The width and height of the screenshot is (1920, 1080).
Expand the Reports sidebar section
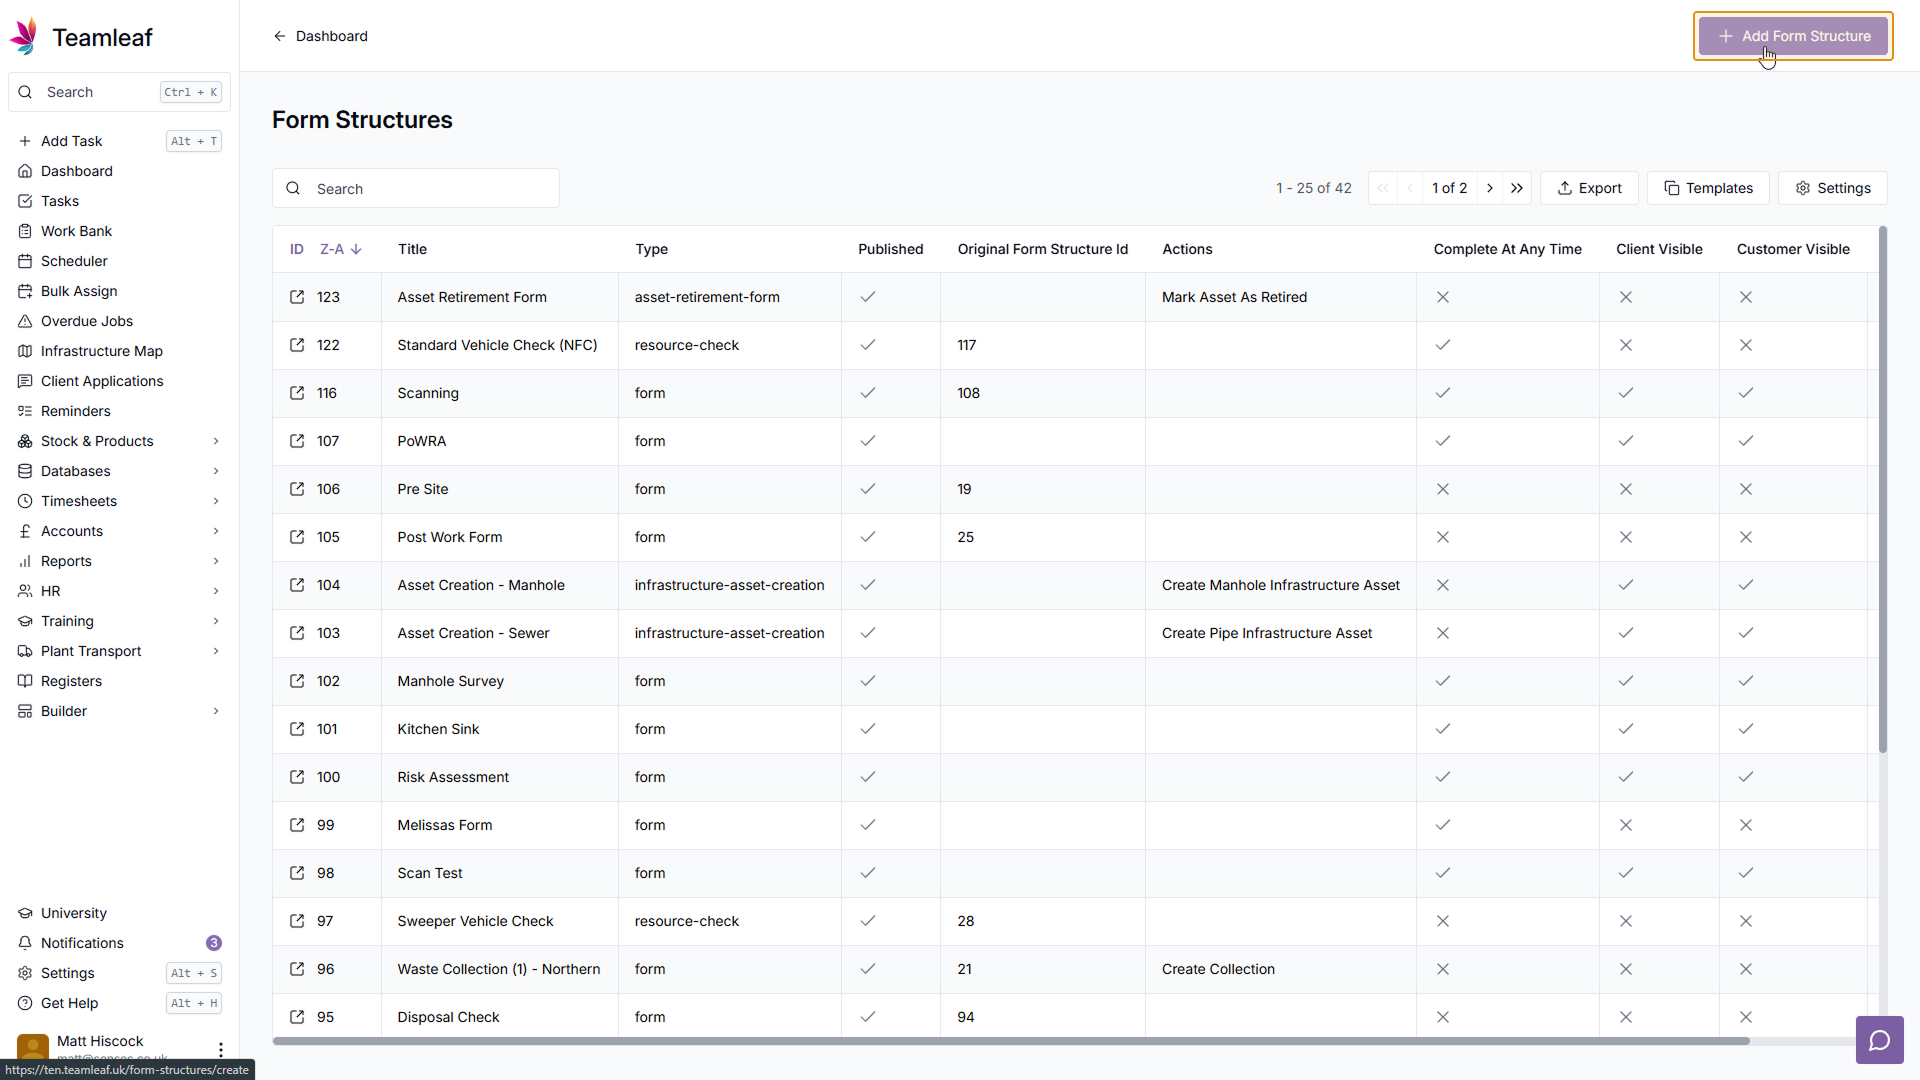point(216,561)
